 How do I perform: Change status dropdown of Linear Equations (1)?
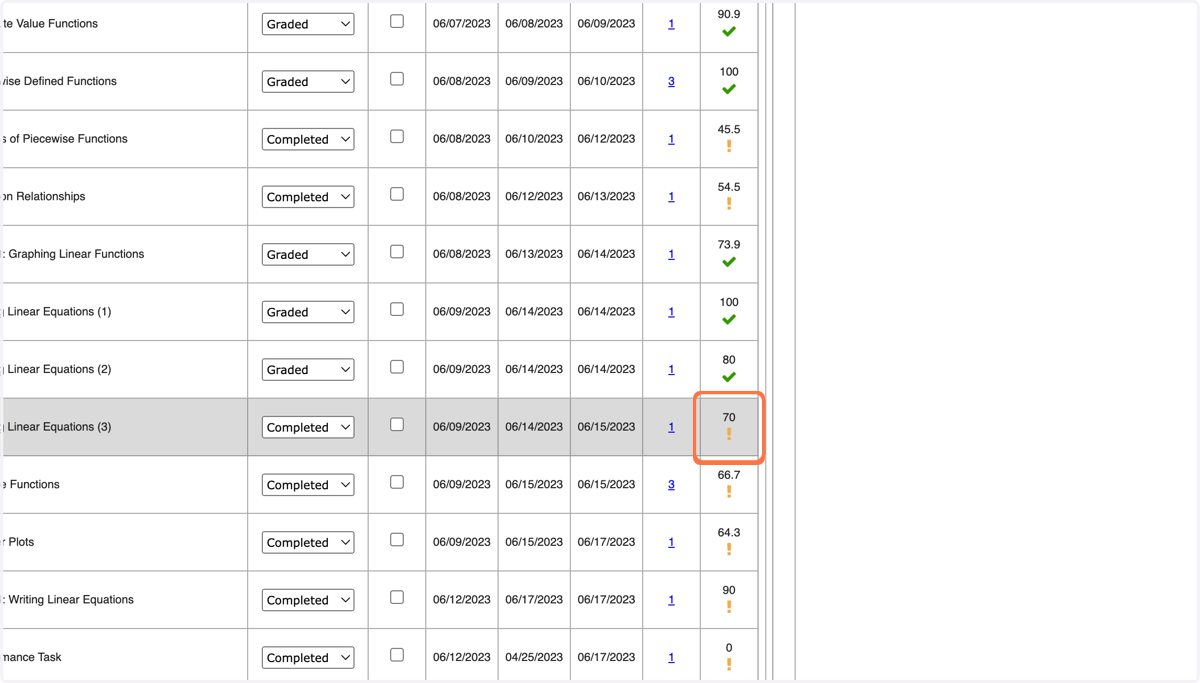pos(308,312)
